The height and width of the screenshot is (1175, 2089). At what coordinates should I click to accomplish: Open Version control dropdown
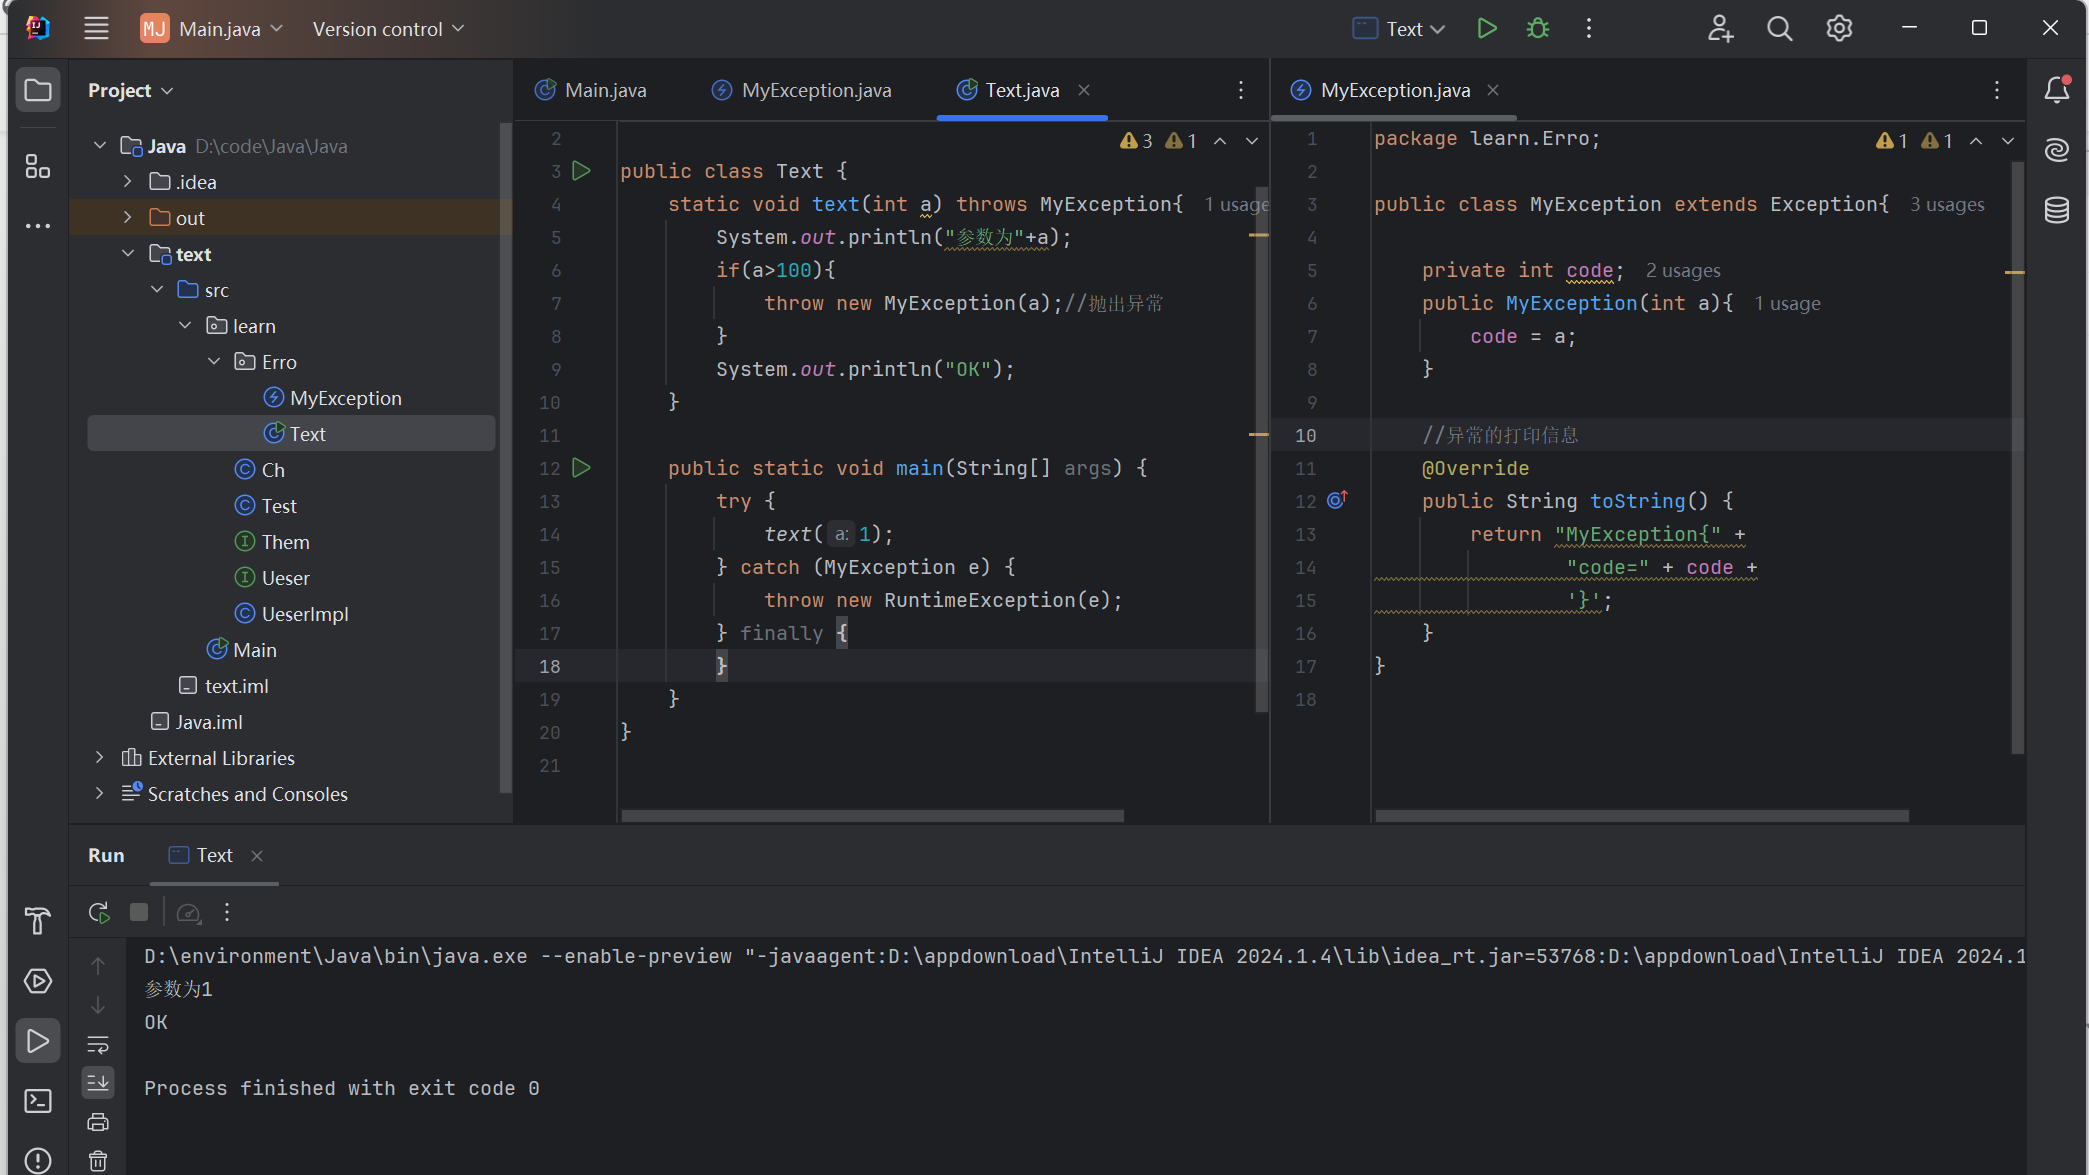(388, 28)
